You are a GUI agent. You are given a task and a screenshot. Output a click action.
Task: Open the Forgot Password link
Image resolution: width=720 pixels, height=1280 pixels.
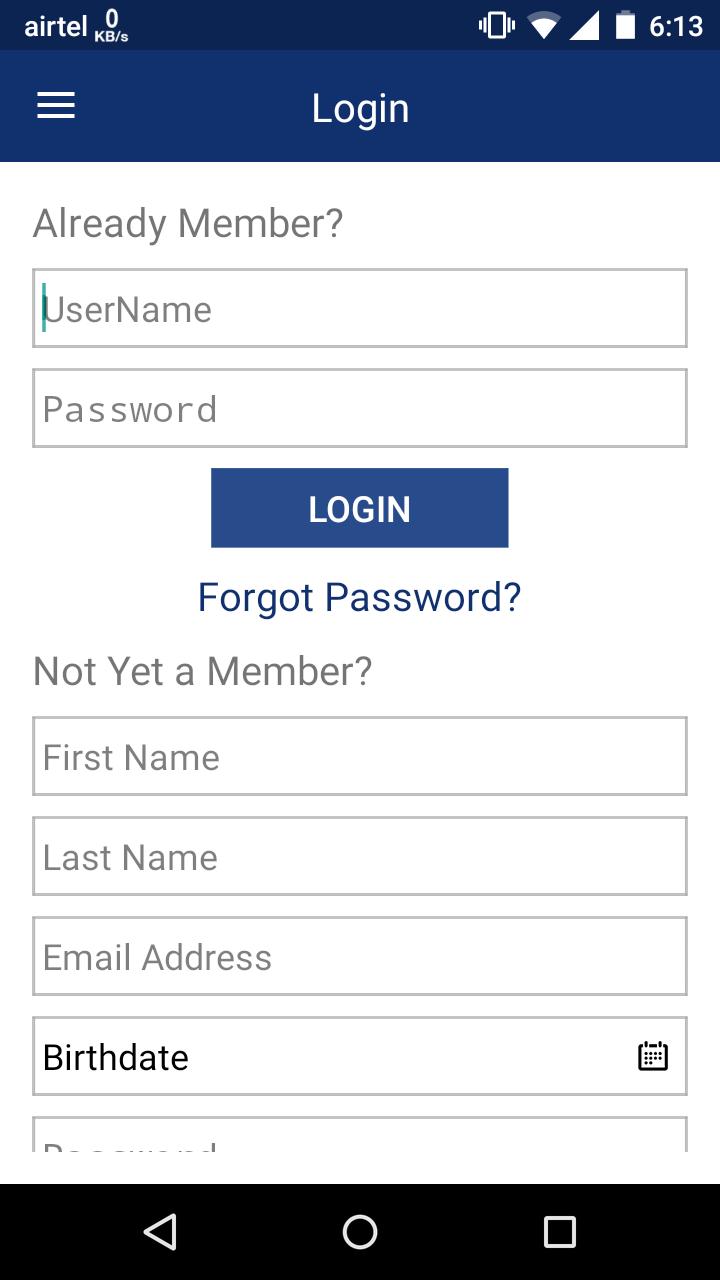coord(359,597)
